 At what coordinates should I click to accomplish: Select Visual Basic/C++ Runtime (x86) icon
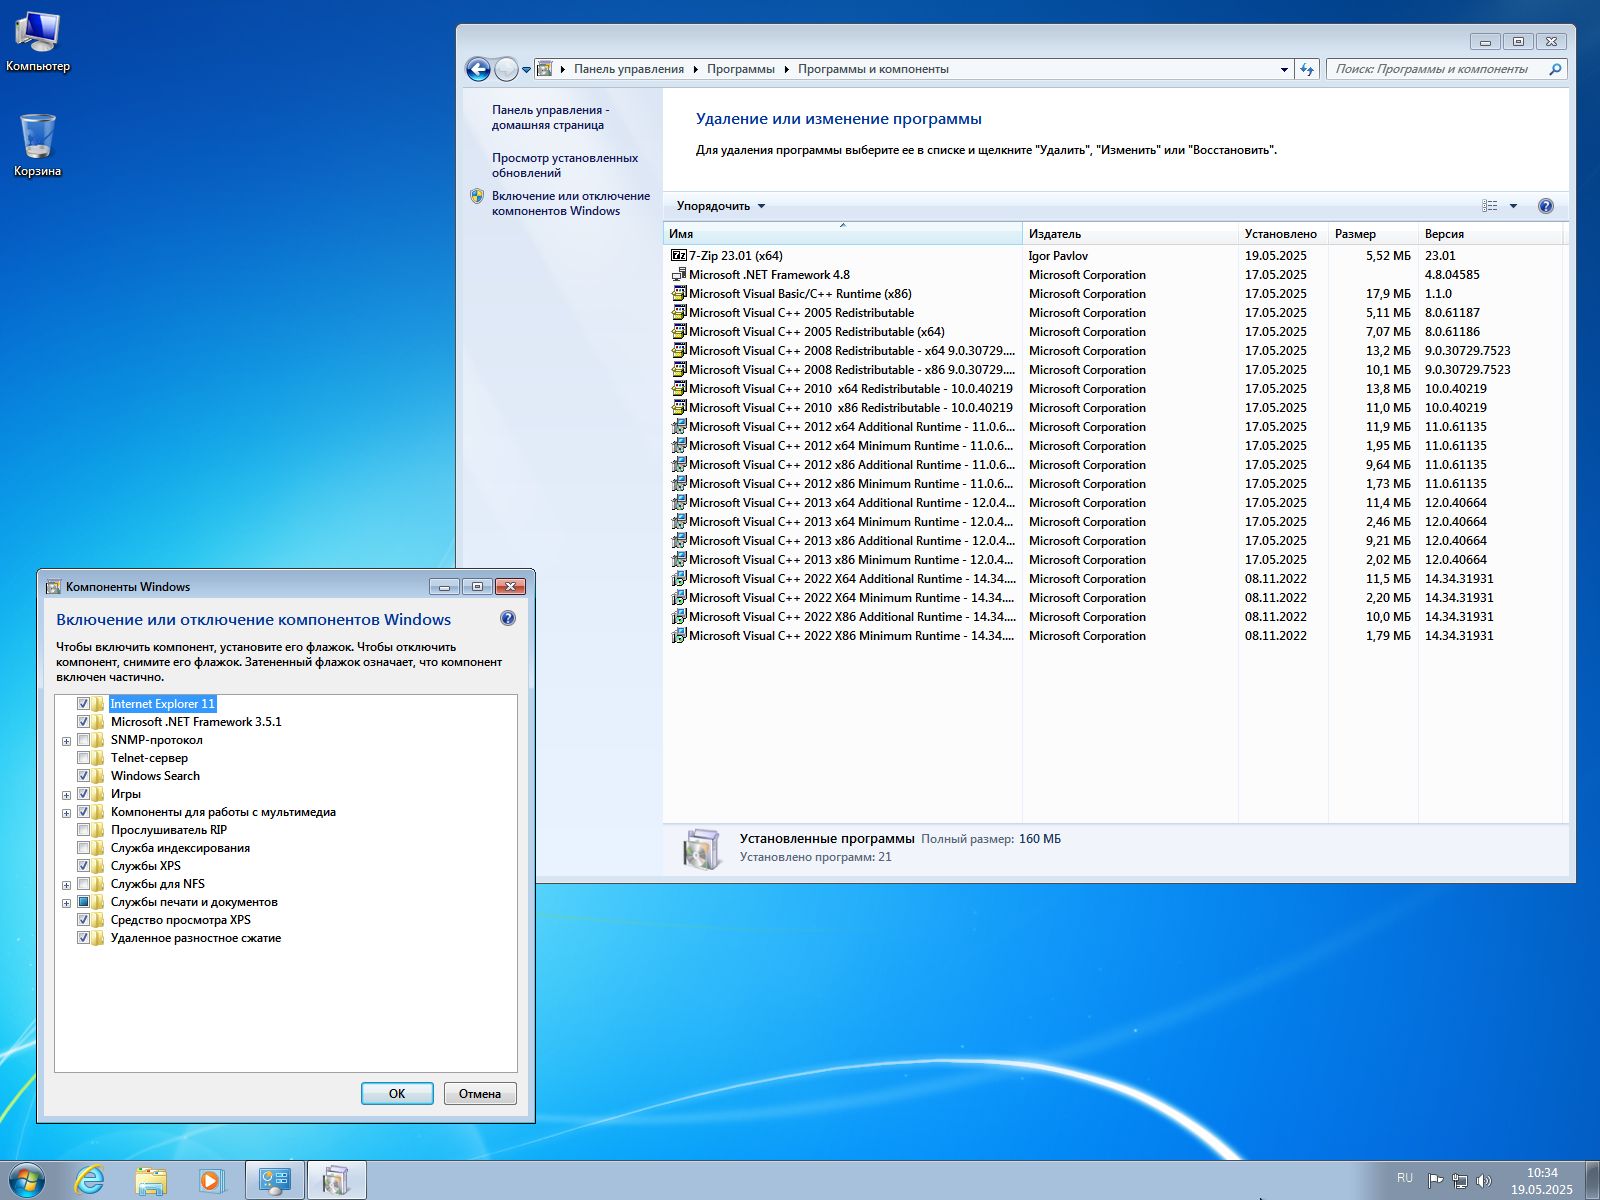(x=679, y=294)
